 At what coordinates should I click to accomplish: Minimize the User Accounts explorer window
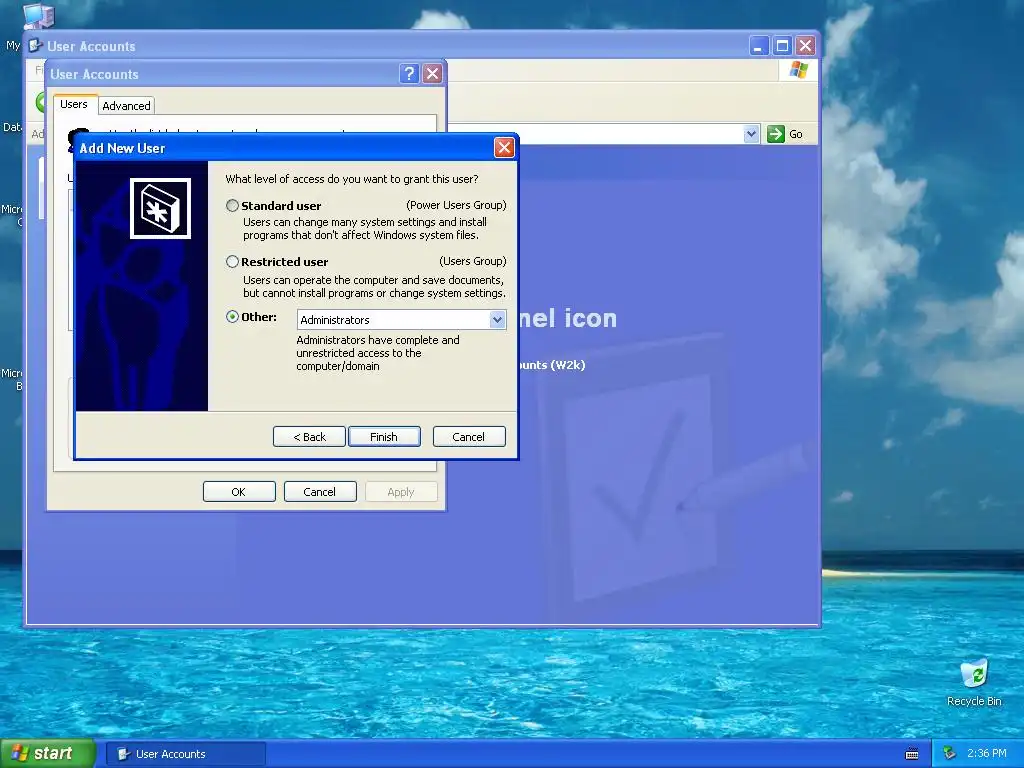click(758, 46)
